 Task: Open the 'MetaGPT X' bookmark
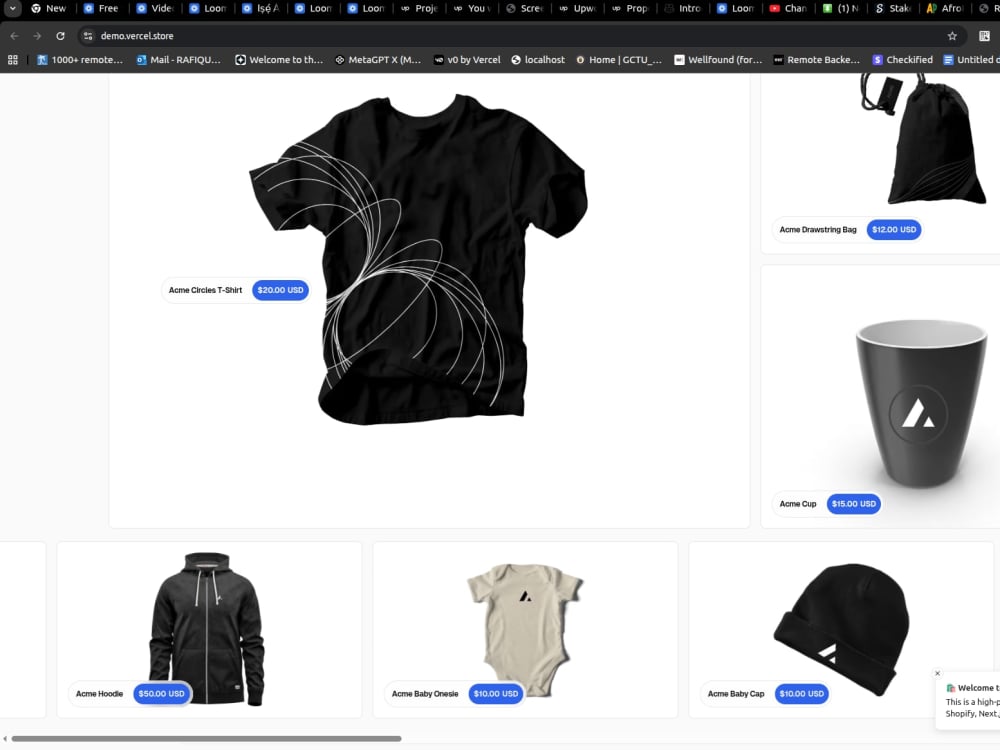tap(378, 59)
